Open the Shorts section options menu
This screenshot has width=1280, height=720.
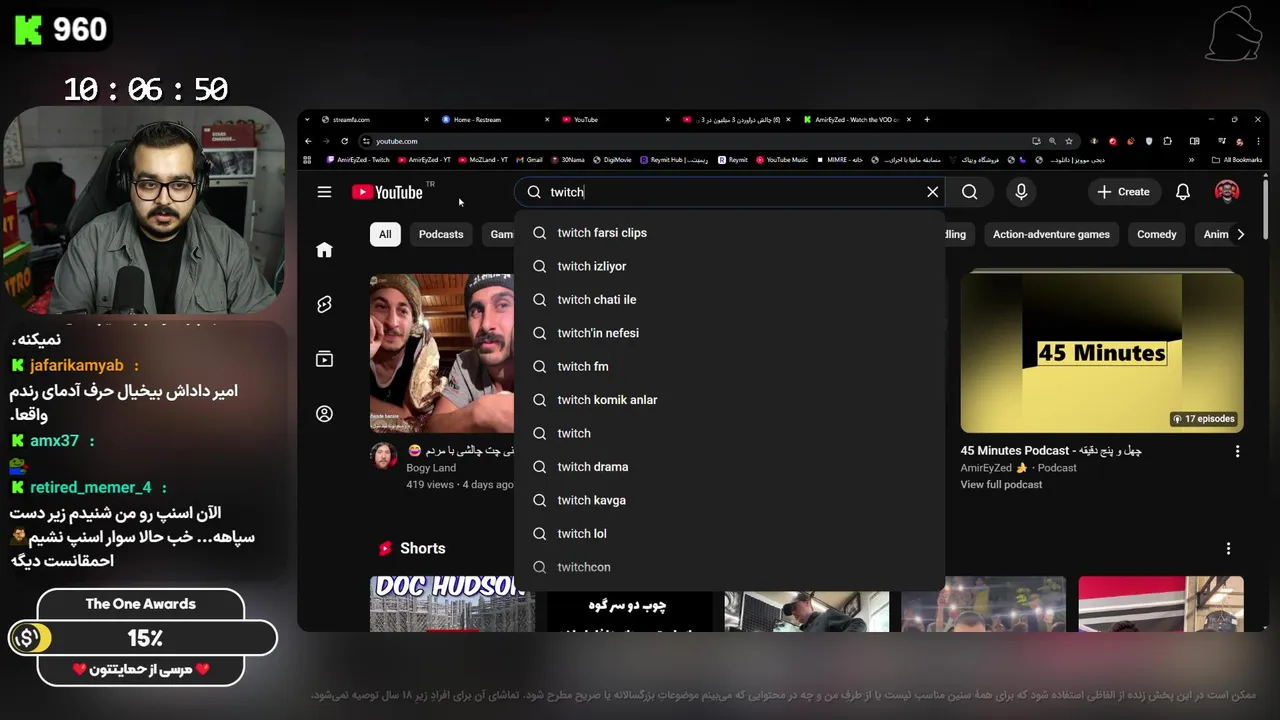coord(1228,548)
